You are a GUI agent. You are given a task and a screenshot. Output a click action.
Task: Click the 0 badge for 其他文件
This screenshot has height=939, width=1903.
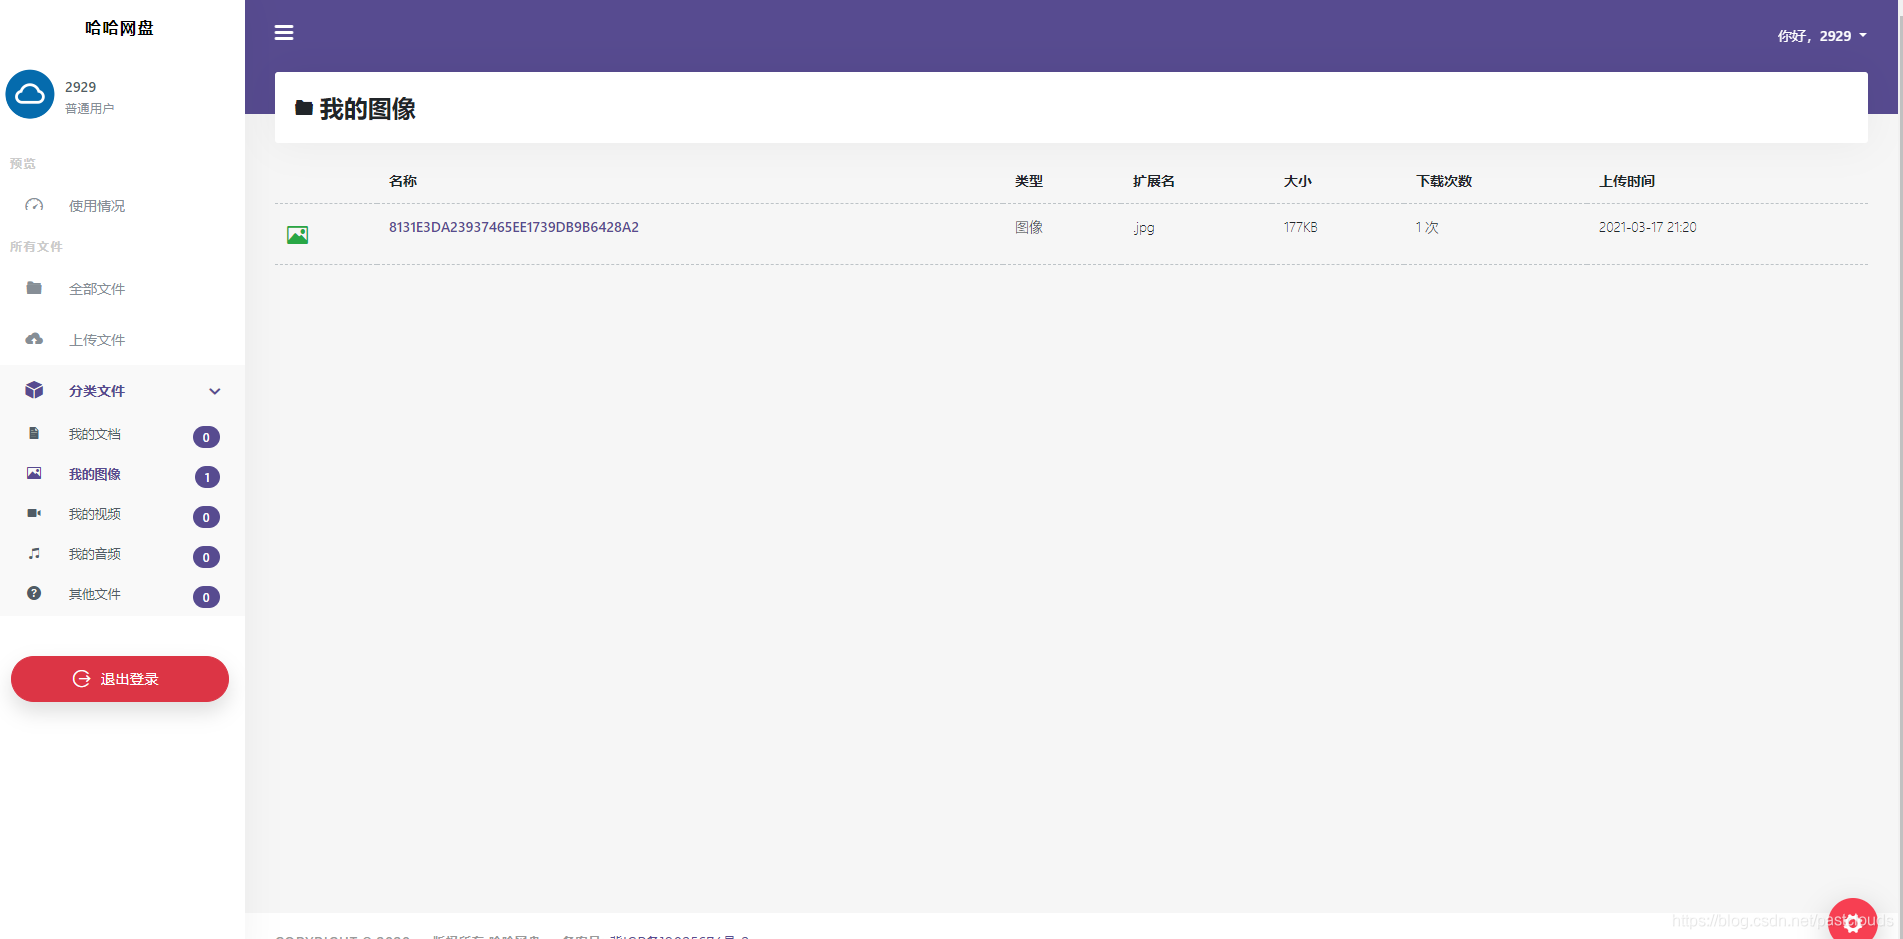206,597
